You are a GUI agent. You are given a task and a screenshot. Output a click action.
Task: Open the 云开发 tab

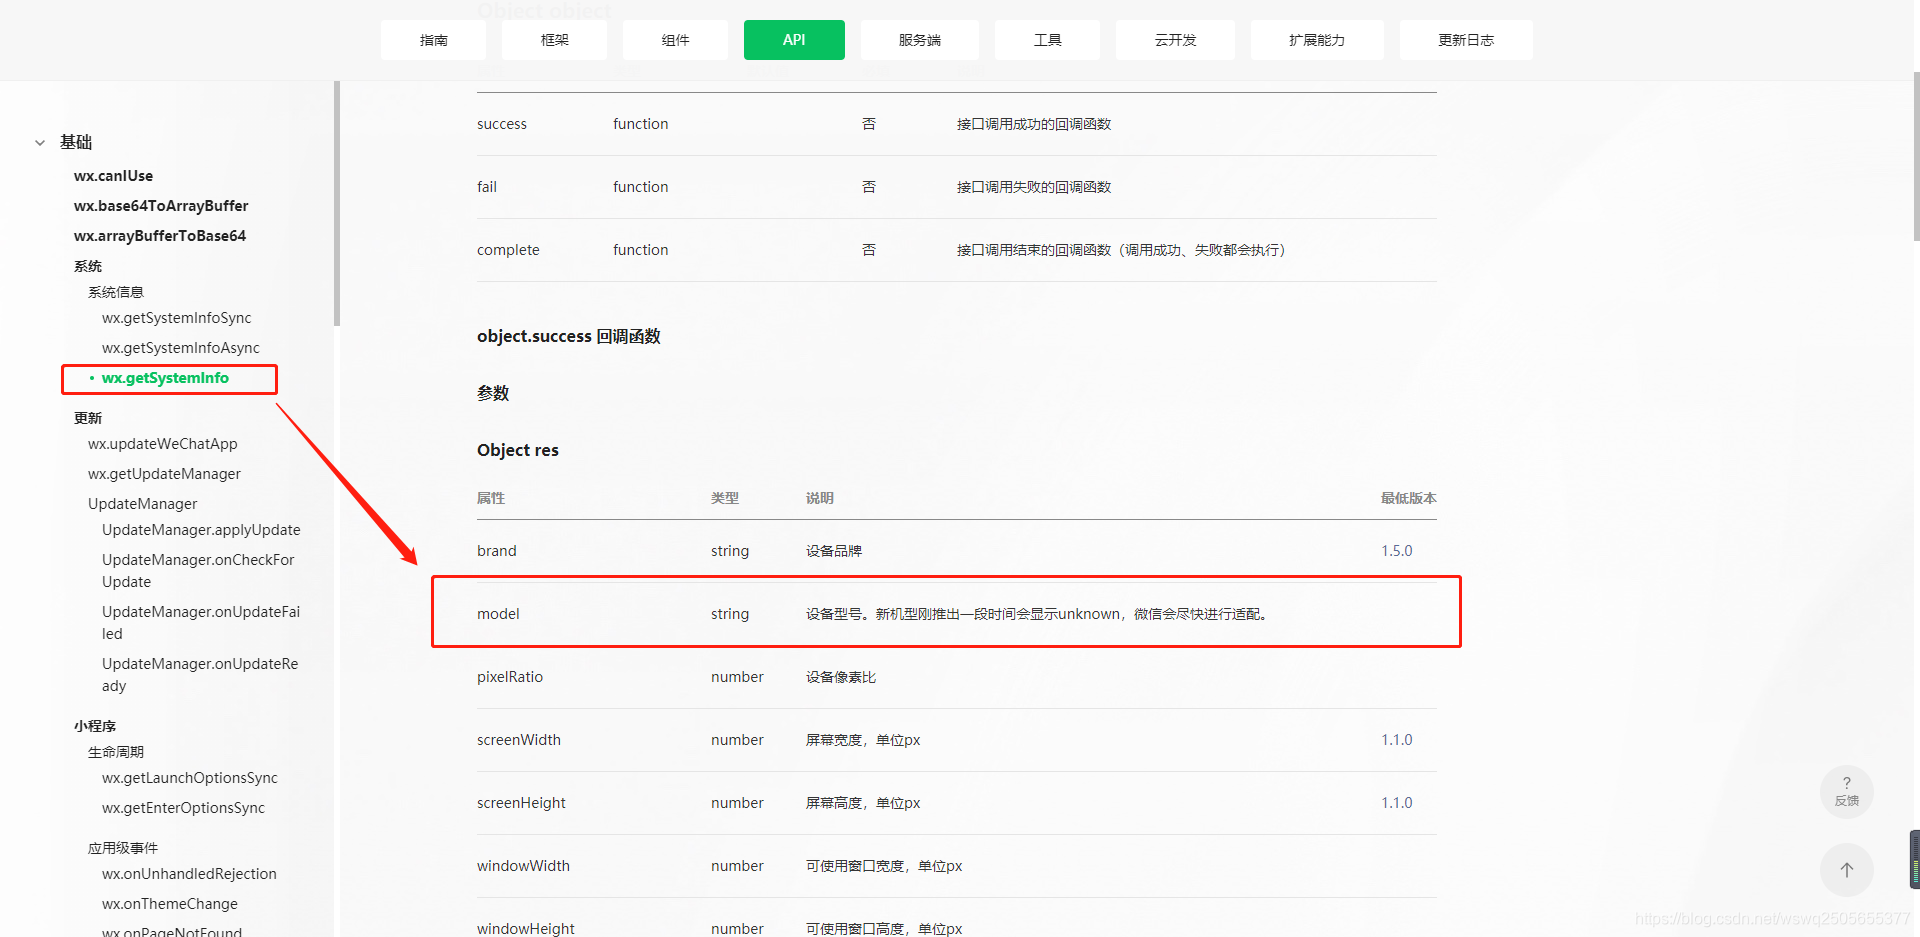click(x=1175, y=40)
